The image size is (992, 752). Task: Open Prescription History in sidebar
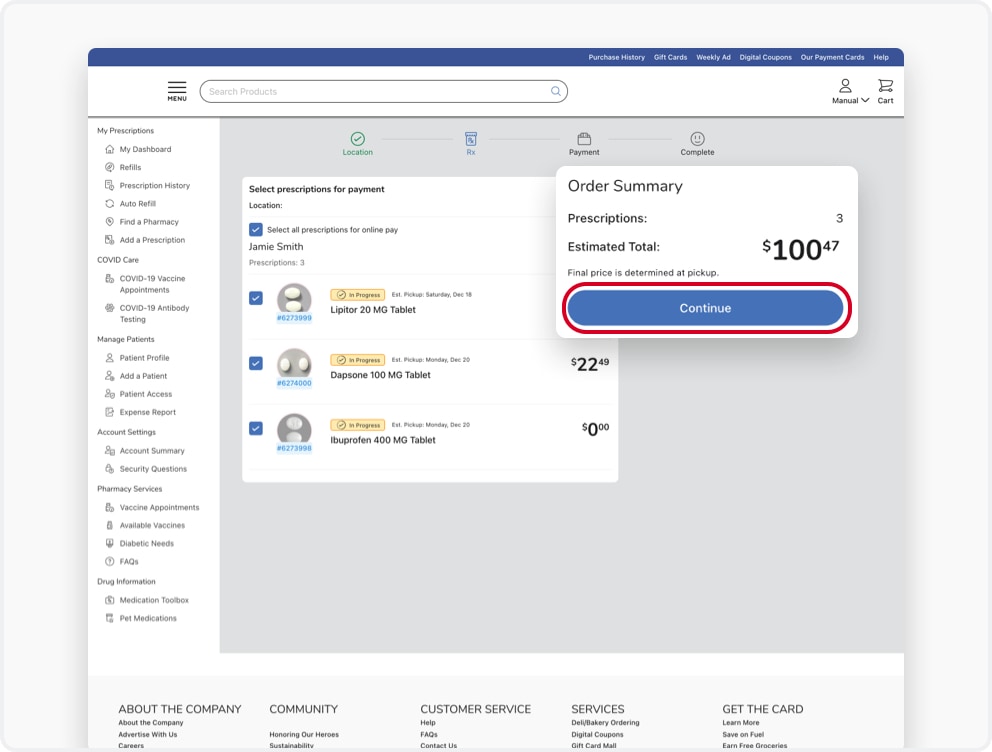pyautogui.click(x=154, y=185)
